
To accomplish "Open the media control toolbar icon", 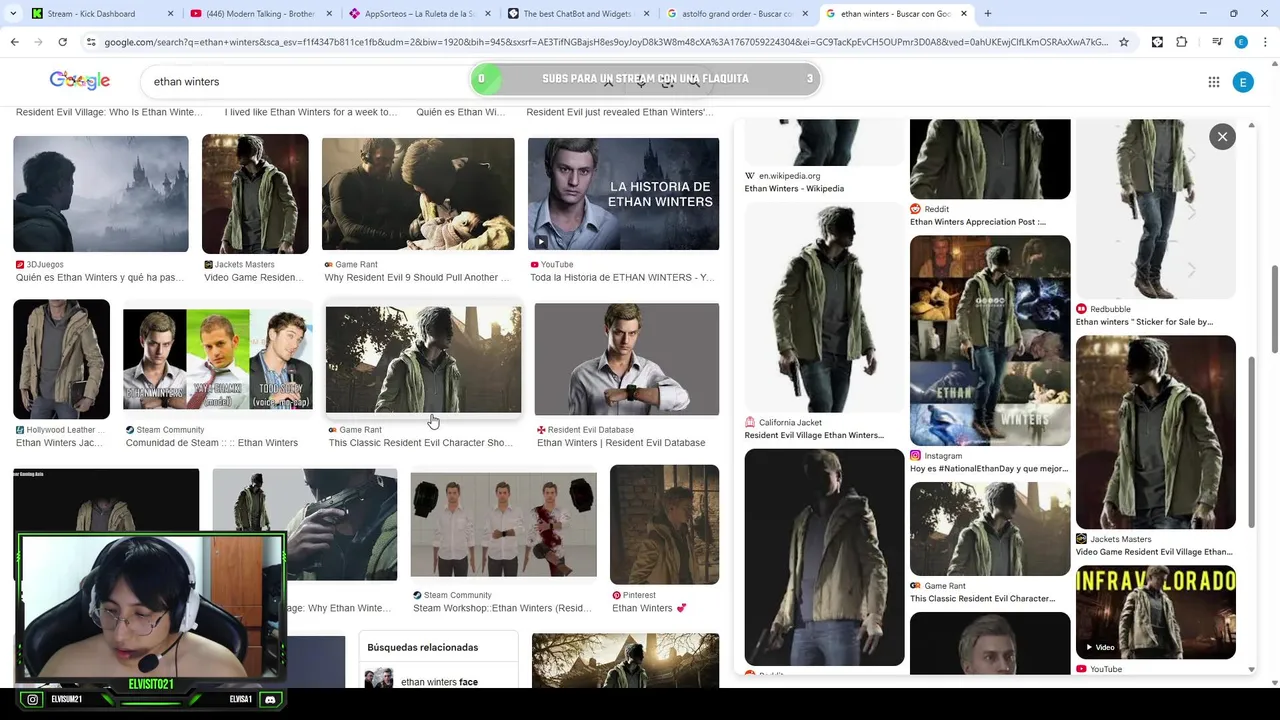I will point(1217,42).
